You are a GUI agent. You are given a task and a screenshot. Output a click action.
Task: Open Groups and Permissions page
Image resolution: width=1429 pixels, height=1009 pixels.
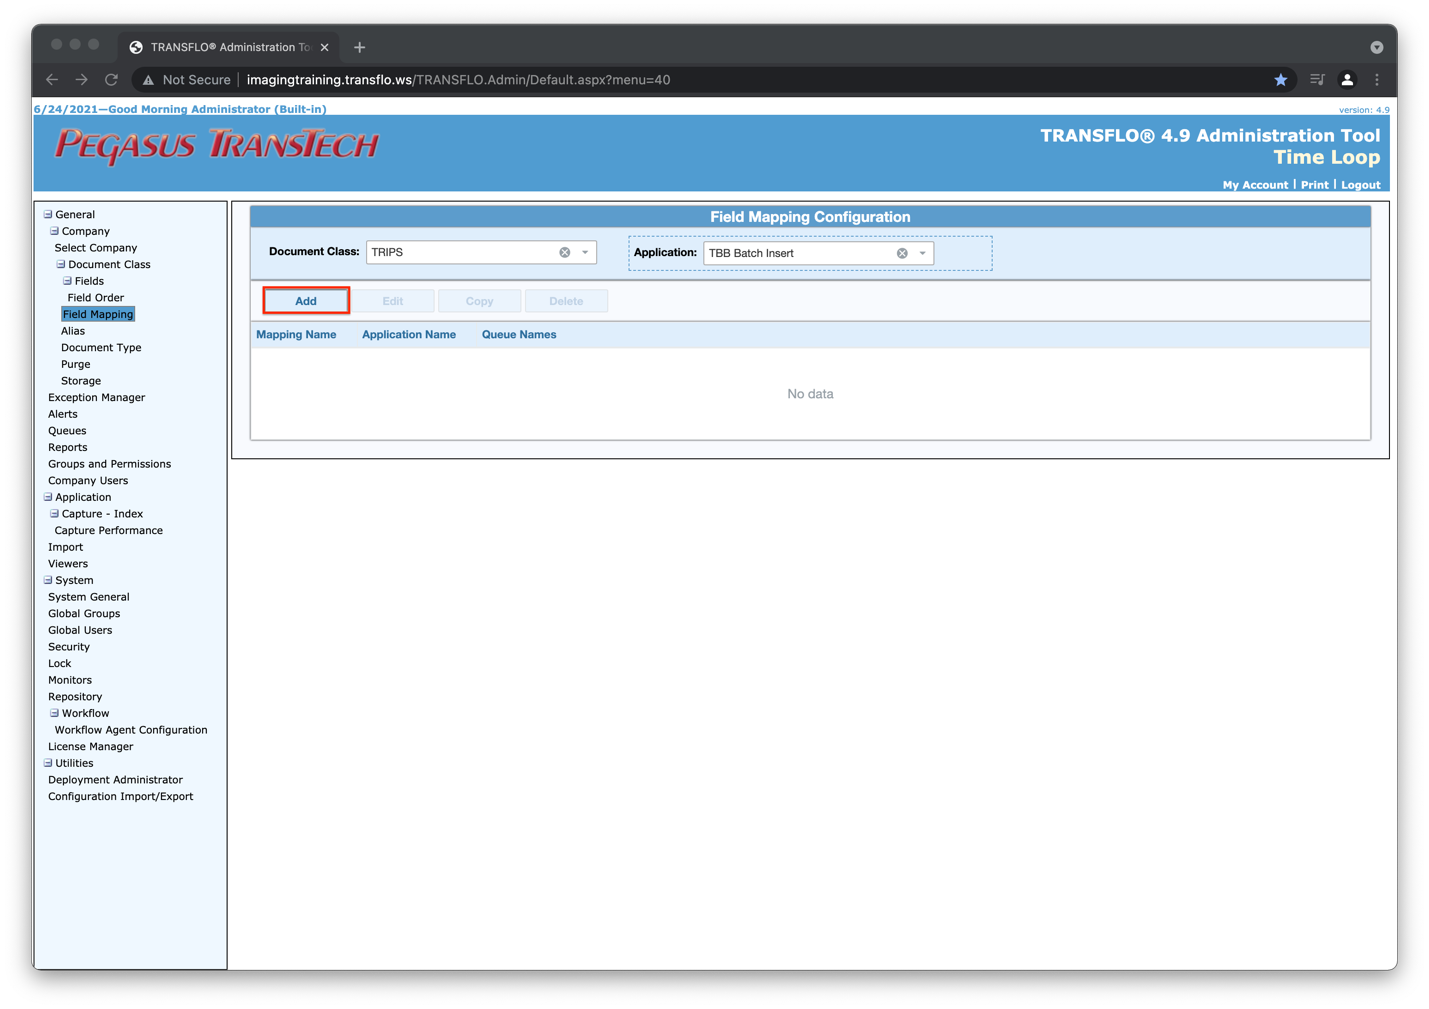109,464
